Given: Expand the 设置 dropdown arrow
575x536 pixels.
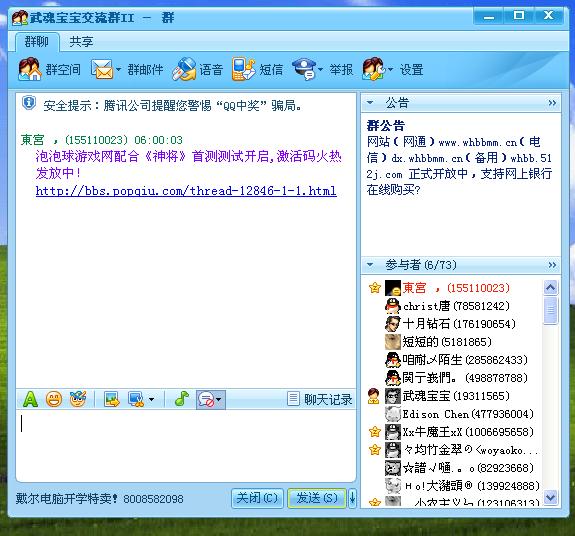Looking at the screenshot, I should coord(390,69).
